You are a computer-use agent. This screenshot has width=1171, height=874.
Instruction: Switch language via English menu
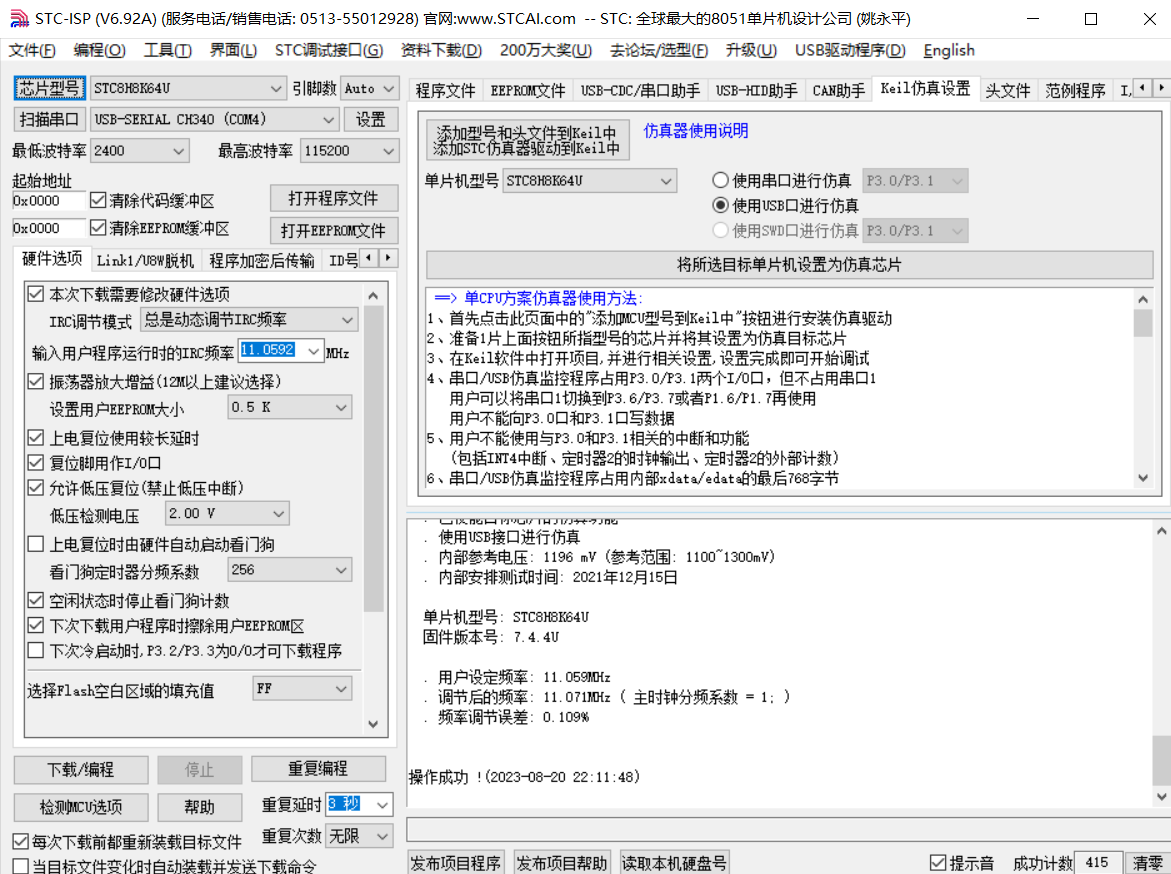point(949,50)
